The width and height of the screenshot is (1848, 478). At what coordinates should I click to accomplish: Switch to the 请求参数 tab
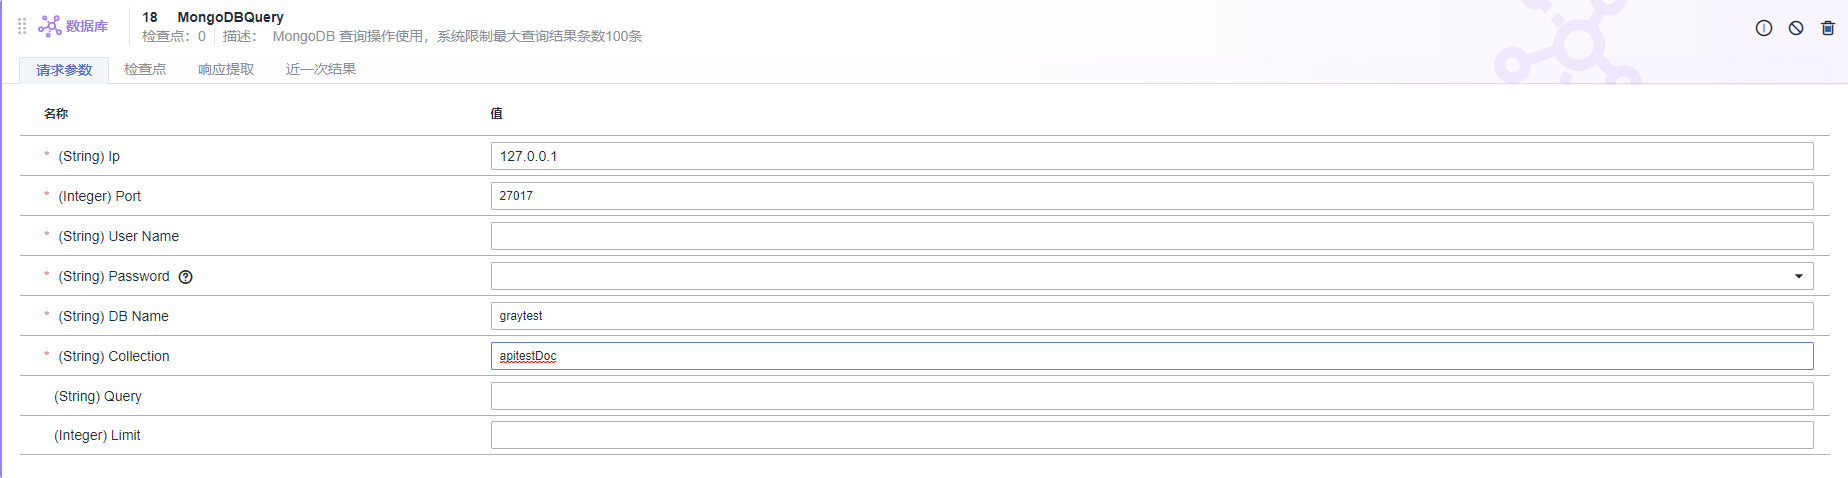64,70
